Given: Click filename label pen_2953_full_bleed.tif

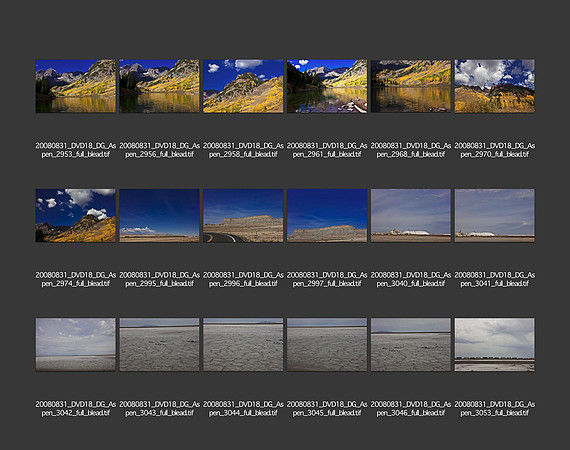Looking at the screenshot, I should [76, 154].
